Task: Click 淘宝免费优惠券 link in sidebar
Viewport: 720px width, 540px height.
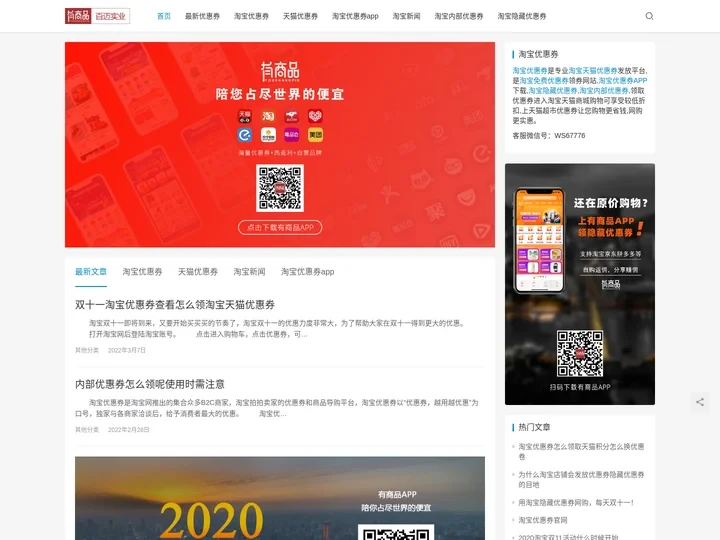Action: coord(544,80)
